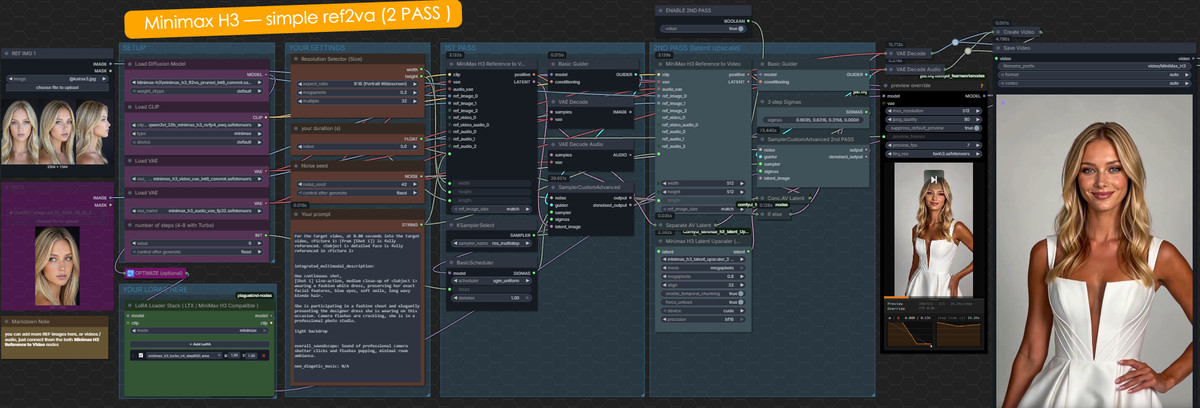Open the type dropdown in Load CLIP
The width and height of the screenshot is (1200, 408).
[x=195, y=133]
